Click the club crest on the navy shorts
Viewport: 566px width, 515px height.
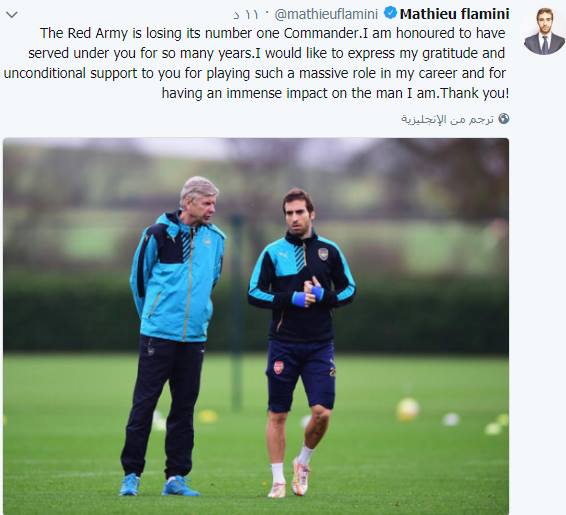click(278, 367)
